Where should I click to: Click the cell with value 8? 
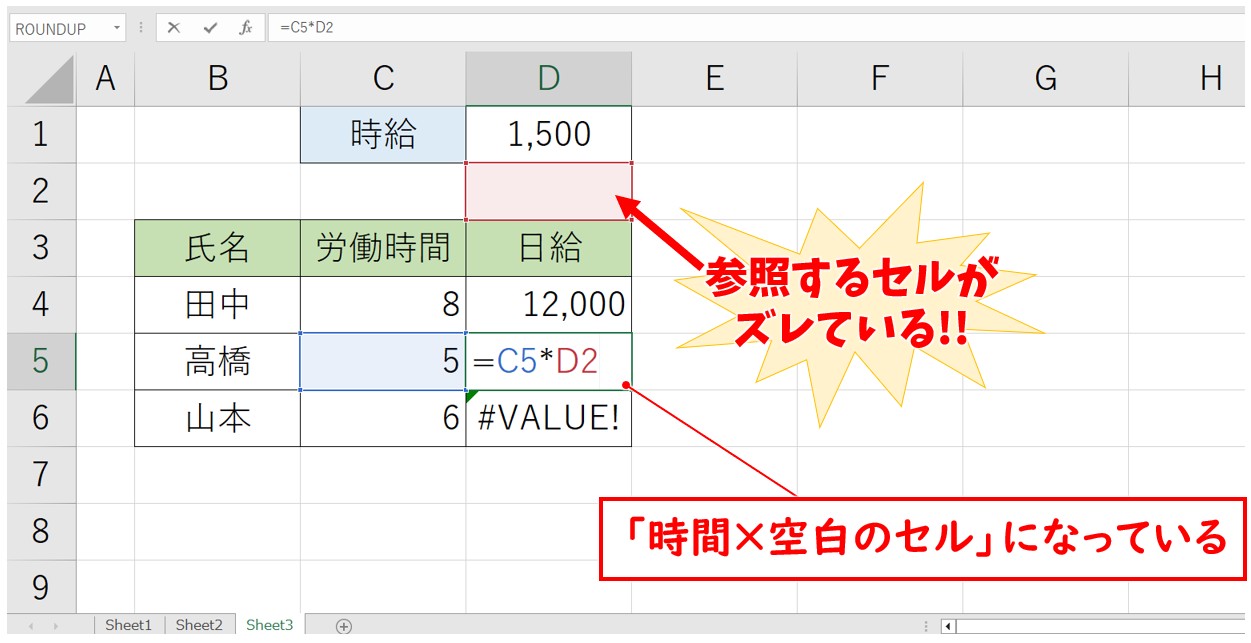click(383, 305)
